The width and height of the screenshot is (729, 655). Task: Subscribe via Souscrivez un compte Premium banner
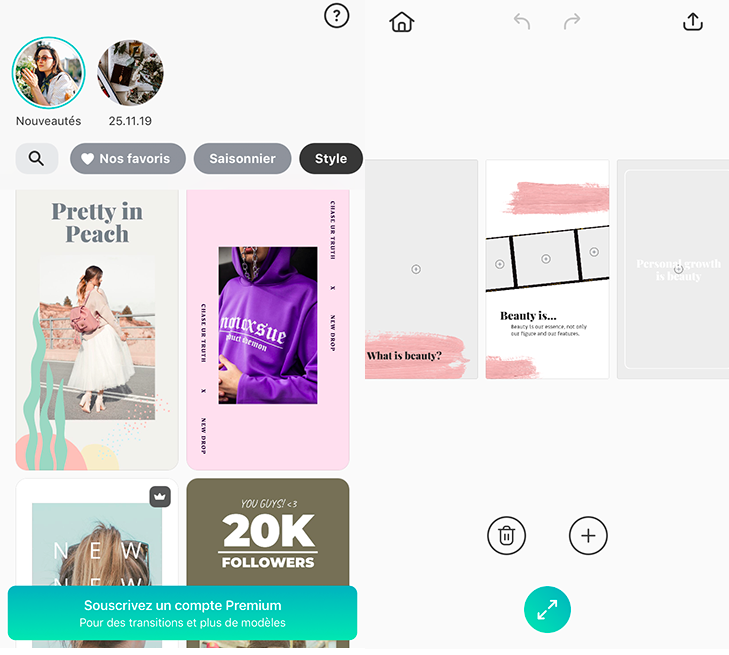[182, 613]
